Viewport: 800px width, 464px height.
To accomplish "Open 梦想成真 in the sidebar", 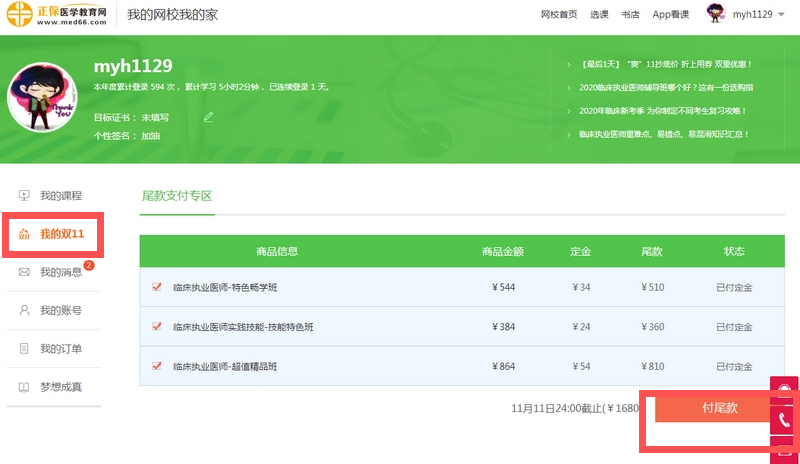I will 60,387.
